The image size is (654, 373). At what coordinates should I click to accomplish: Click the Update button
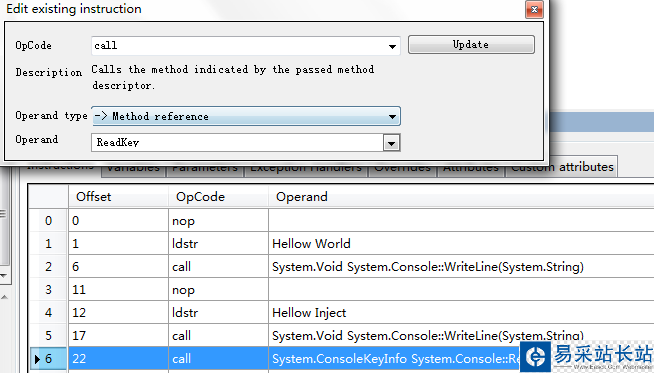click(x=471, y=45)
